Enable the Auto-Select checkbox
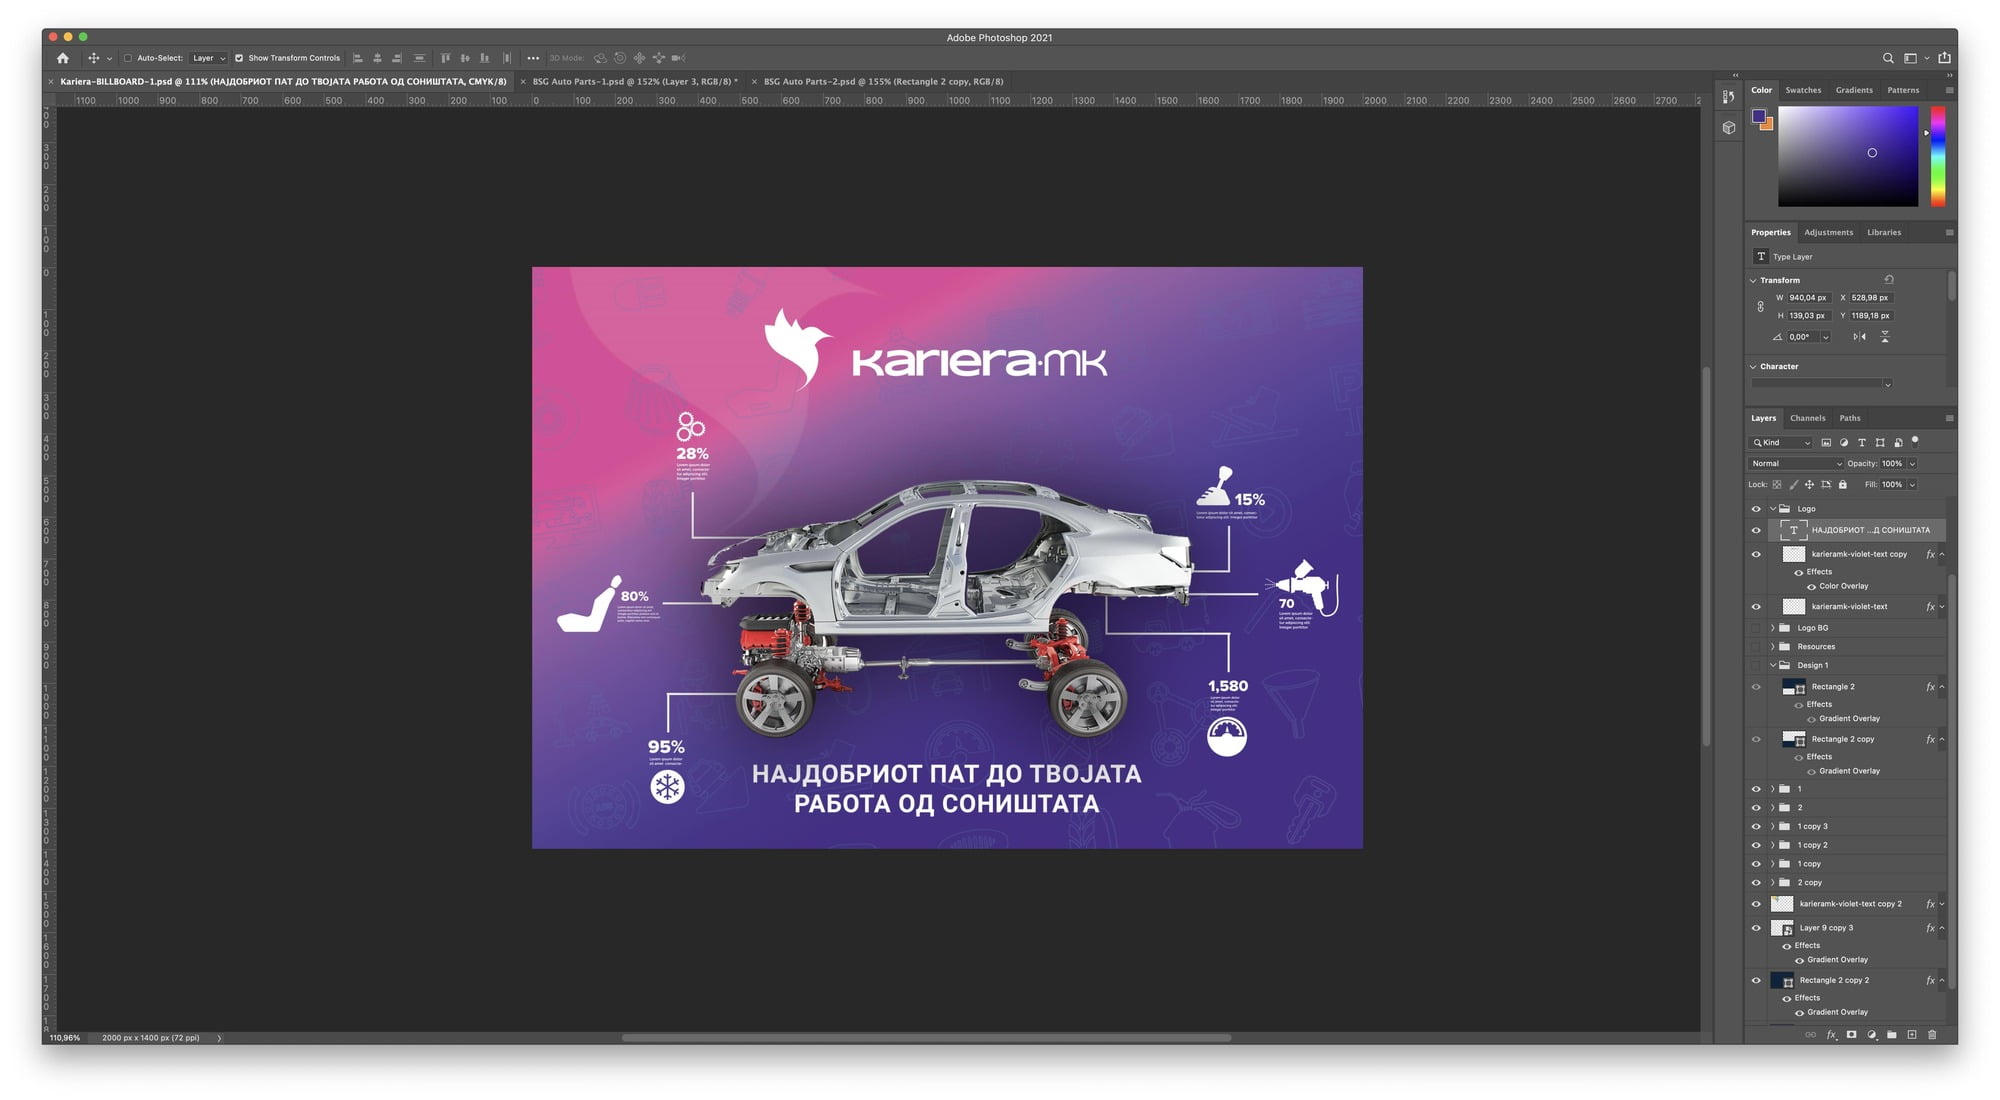Viewport: 2000px width, 1100px height. pyautogui.click(x=128, y=58)
